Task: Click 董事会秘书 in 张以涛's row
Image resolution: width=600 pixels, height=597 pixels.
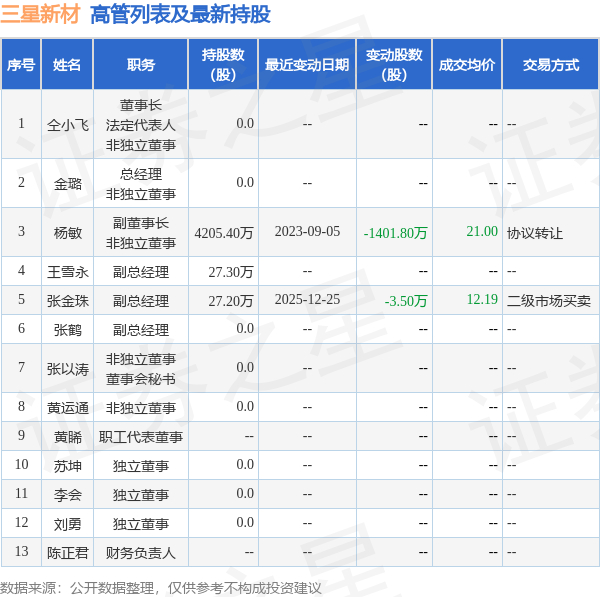Action: 140,379
